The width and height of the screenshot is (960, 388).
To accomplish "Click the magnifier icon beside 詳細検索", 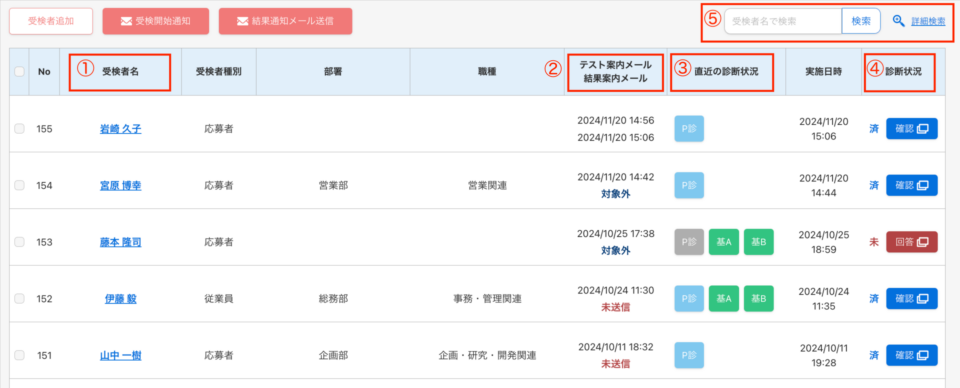I will coord(899,21).
